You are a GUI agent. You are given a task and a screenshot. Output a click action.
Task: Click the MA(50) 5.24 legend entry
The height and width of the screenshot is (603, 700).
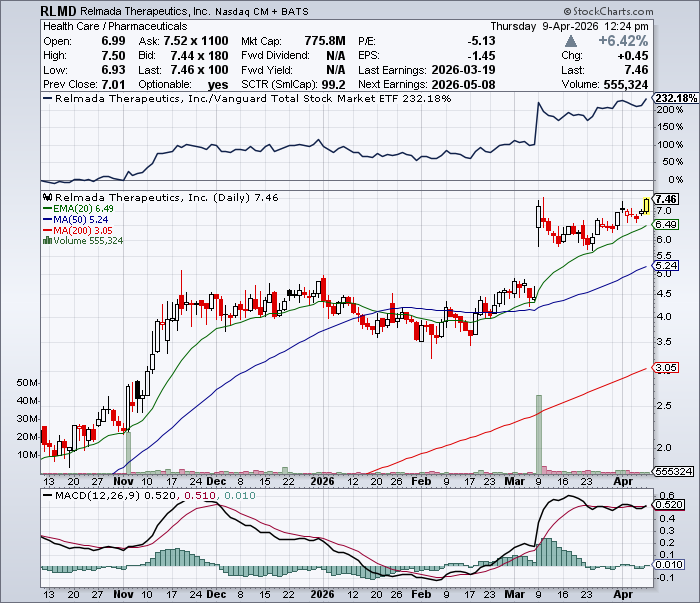pyautogui.click(x=75, y=220)
